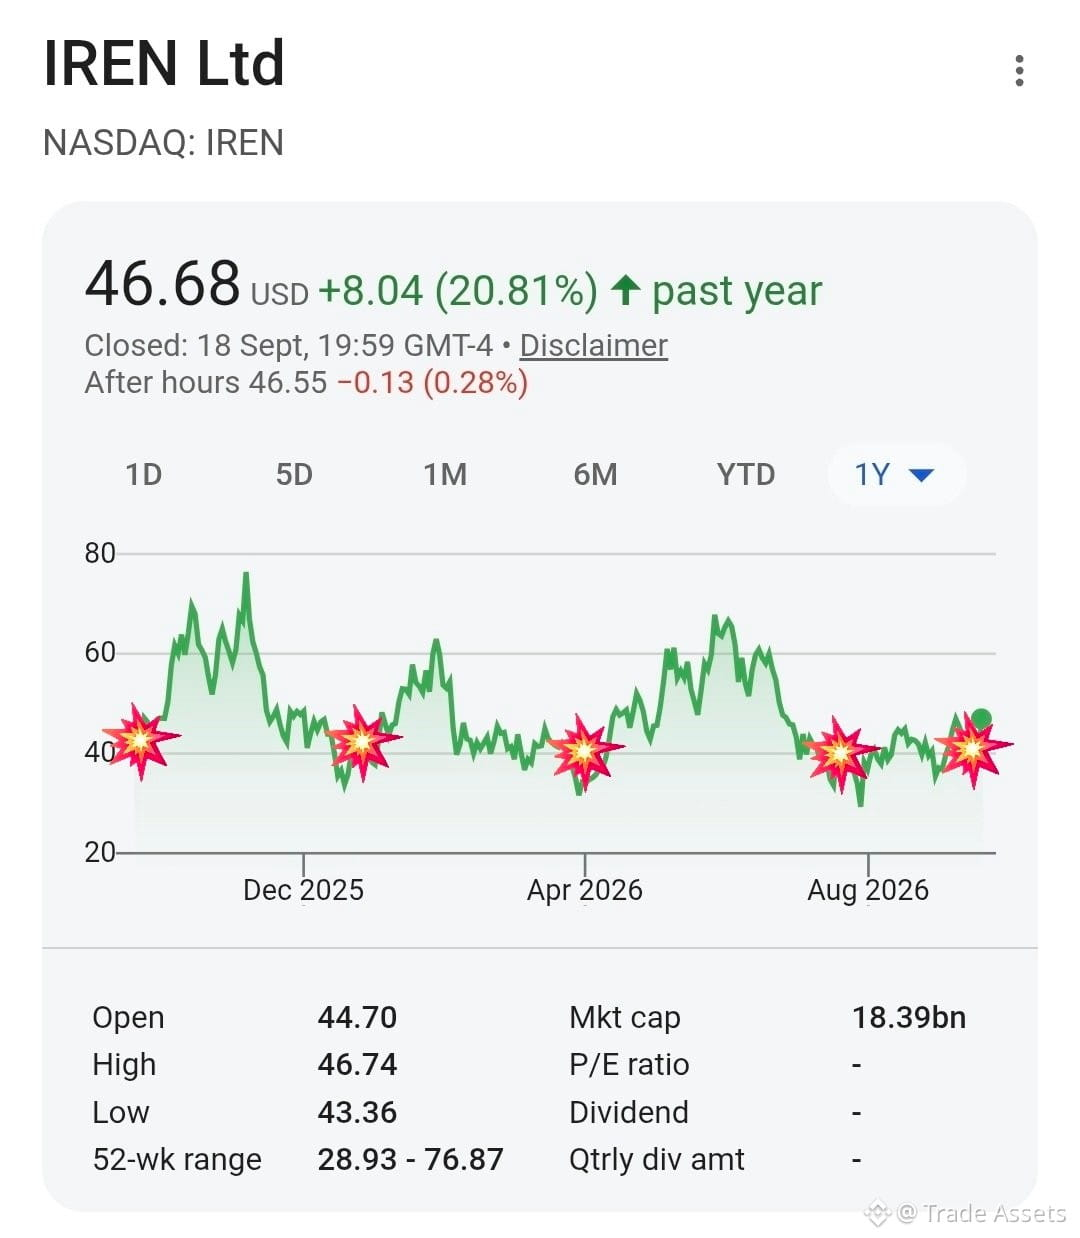The width and height of the screenshot is (1080, 1238).
Task: Click the IREN Ltd title
Action: (165, 63)
